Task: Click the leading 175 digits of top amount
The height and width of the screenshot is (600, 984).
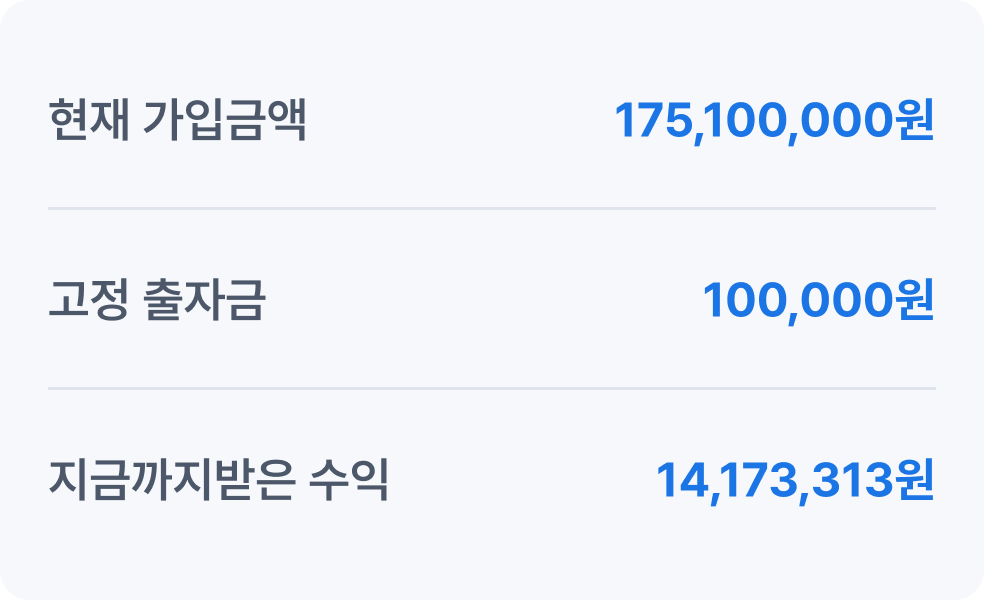Action: [x=653, y=120]
